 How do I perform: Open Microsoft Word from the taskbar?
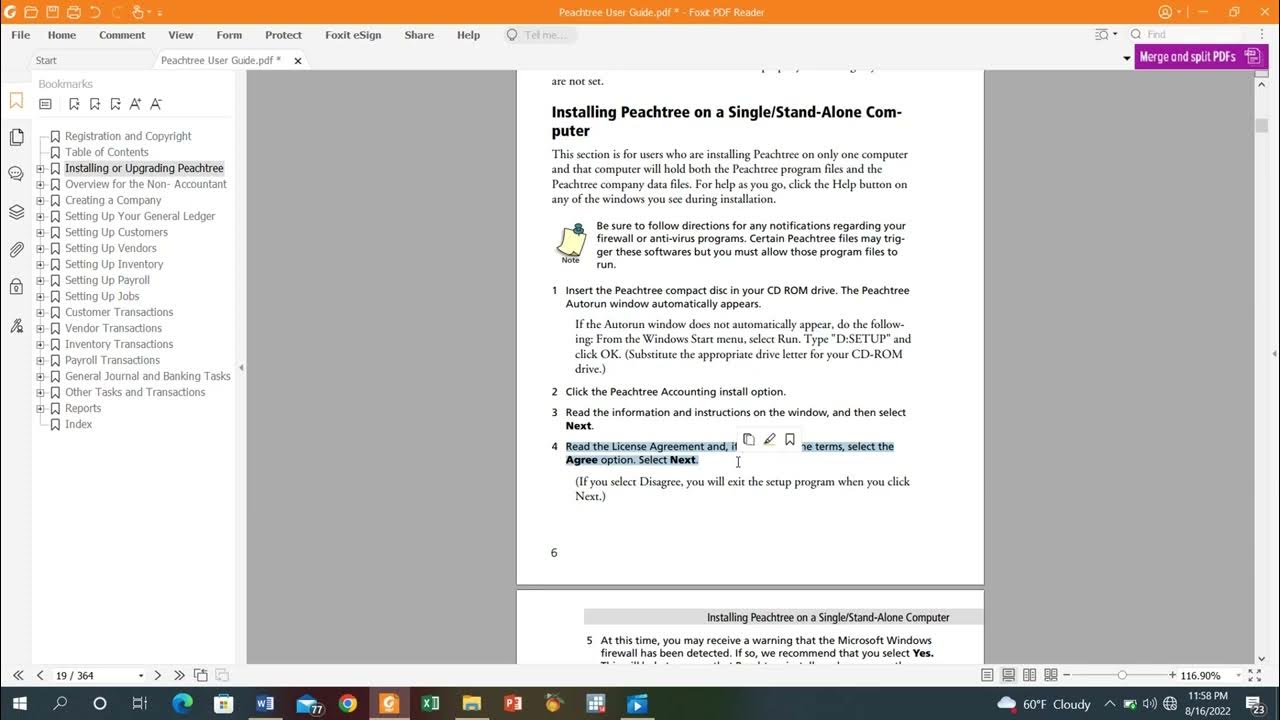click(x=265, y=704)
